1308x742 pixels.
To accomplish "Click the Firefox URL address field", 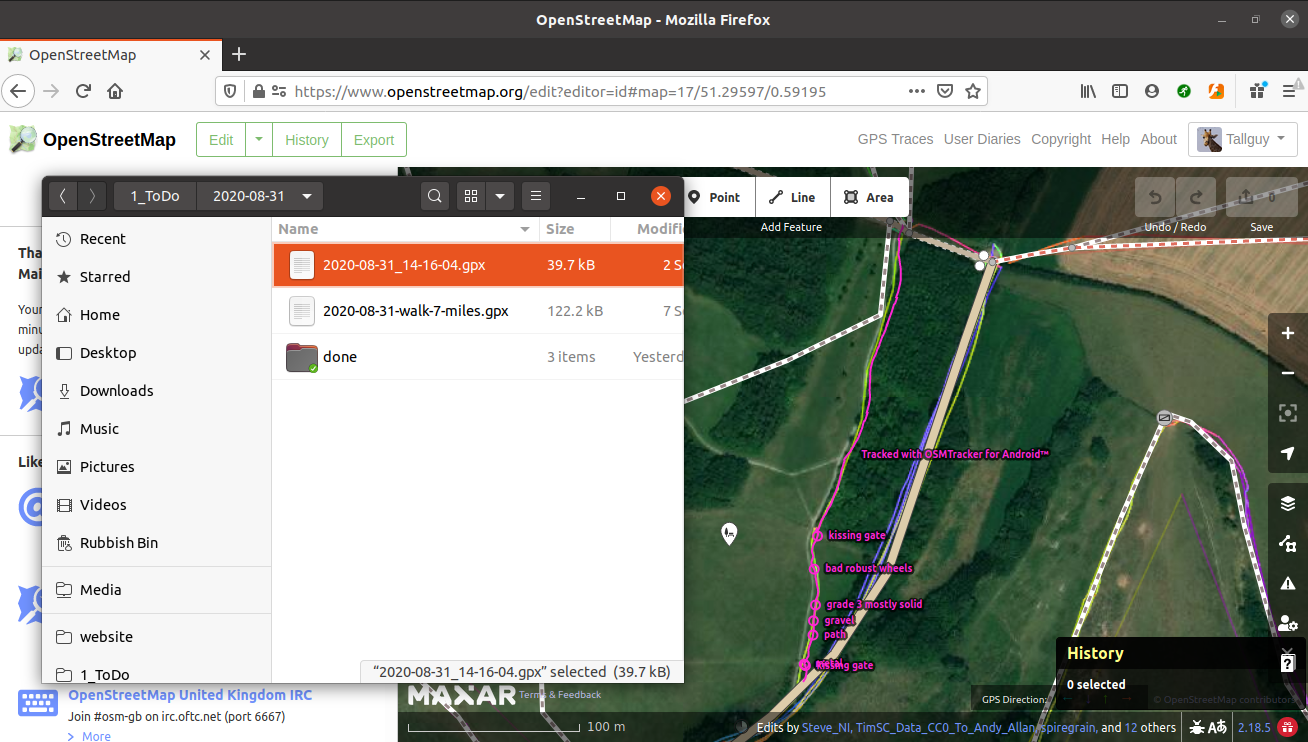I will [600, 91].
